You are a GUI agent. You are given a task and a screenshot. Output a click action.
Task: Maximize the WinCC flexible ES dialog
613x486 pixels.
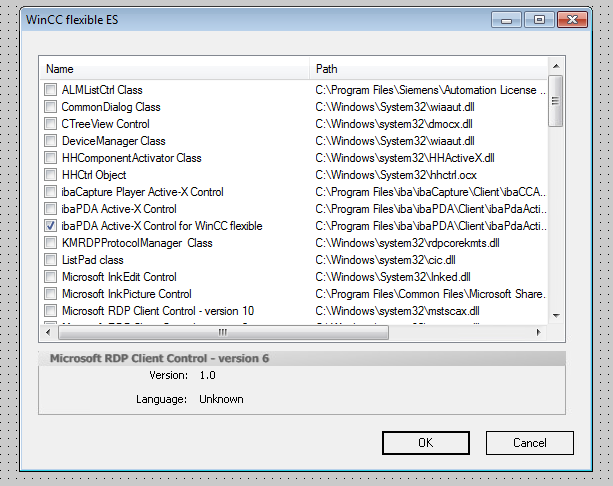point(540,20)
